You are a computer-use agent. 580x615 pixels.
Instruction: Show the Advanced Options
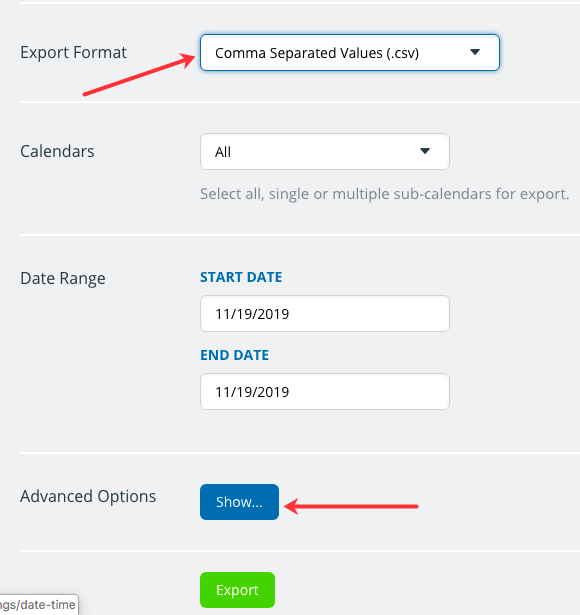(x=239, y=502)
